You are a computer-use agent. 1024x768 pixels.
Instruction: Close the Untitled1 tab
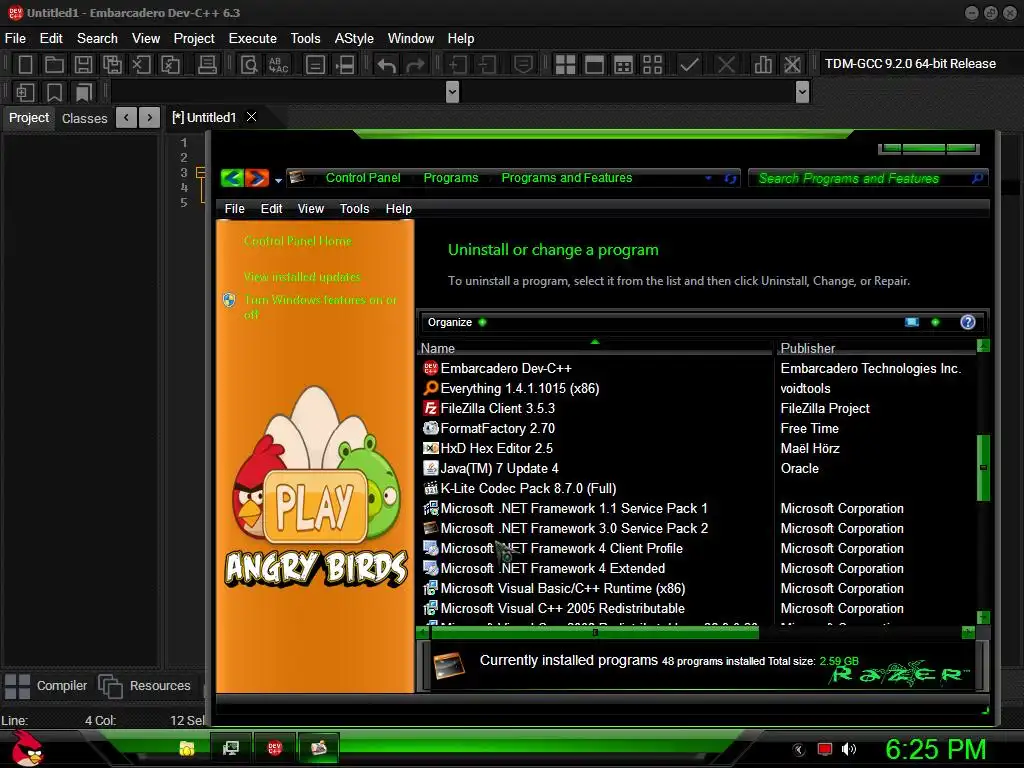tap(251, 117)
